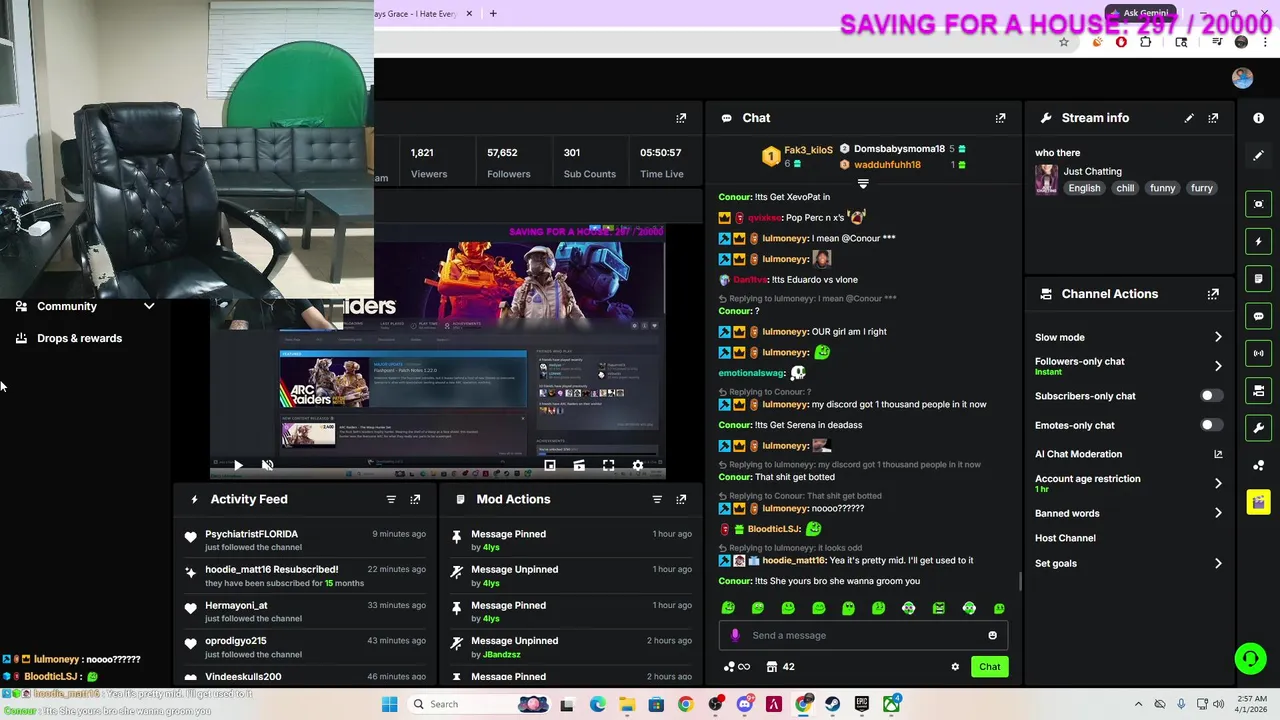Image resolution: width=1280 pixels, height=720 pixels.
Task: Open Discord from the taskbar
Action: 744,704
